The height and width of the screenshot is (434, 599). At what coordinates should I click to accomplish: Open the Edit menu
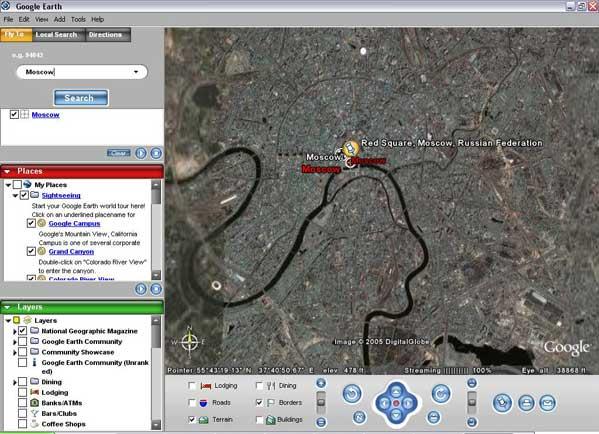24,19
